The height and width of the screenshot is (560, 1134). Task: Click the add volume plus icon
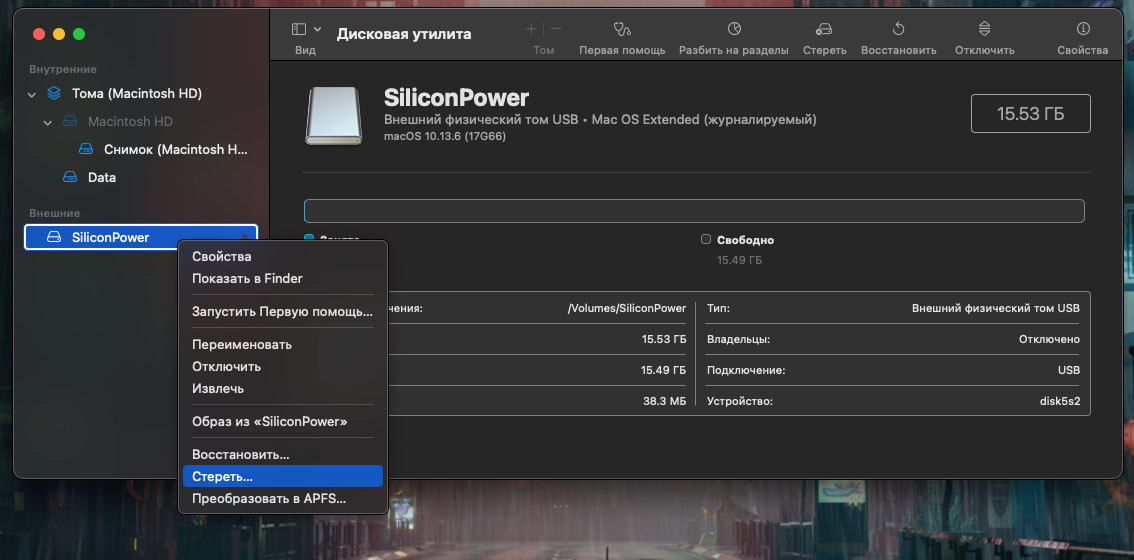tap(531, 29)
